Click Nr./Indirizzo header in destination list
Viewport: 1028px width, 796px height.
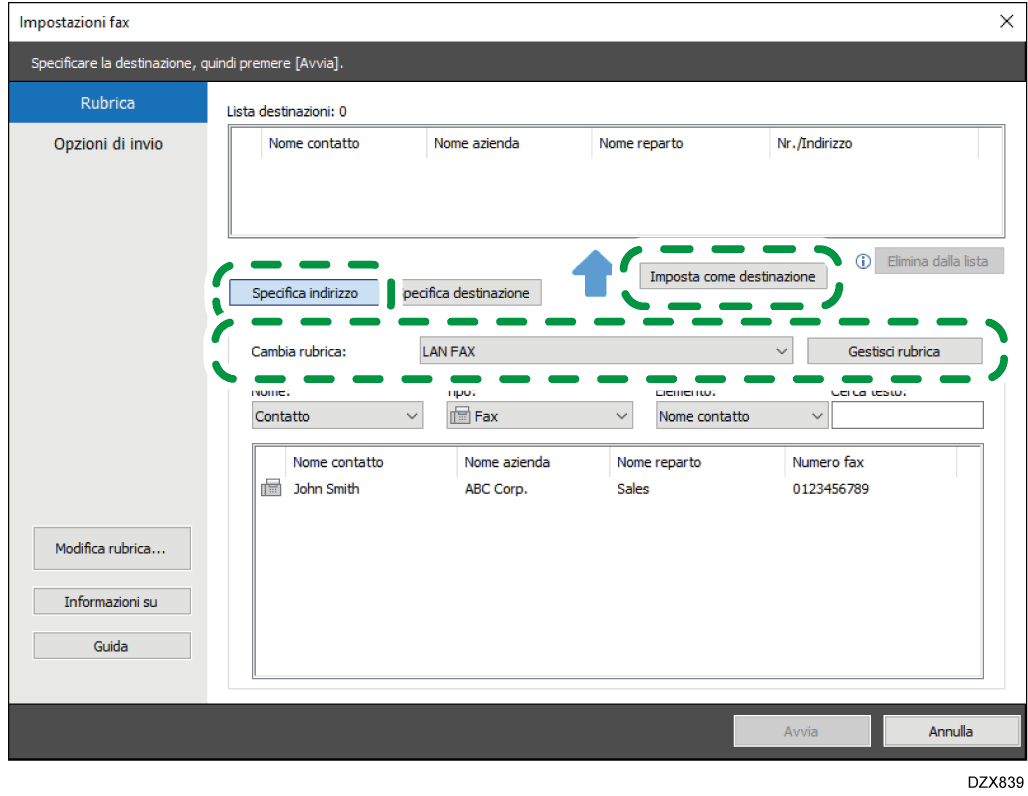coord(873,143)
